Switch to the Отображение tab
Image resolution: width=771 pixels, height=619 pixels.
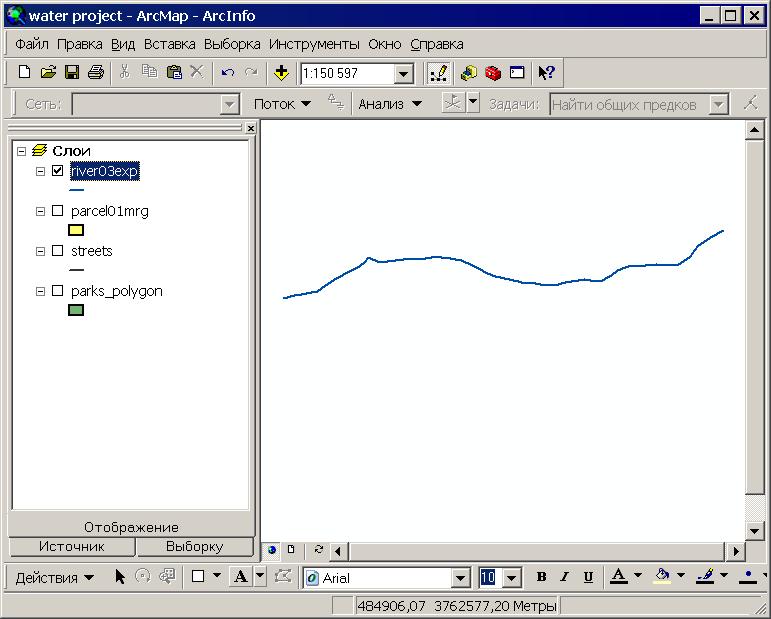[131, 527]
